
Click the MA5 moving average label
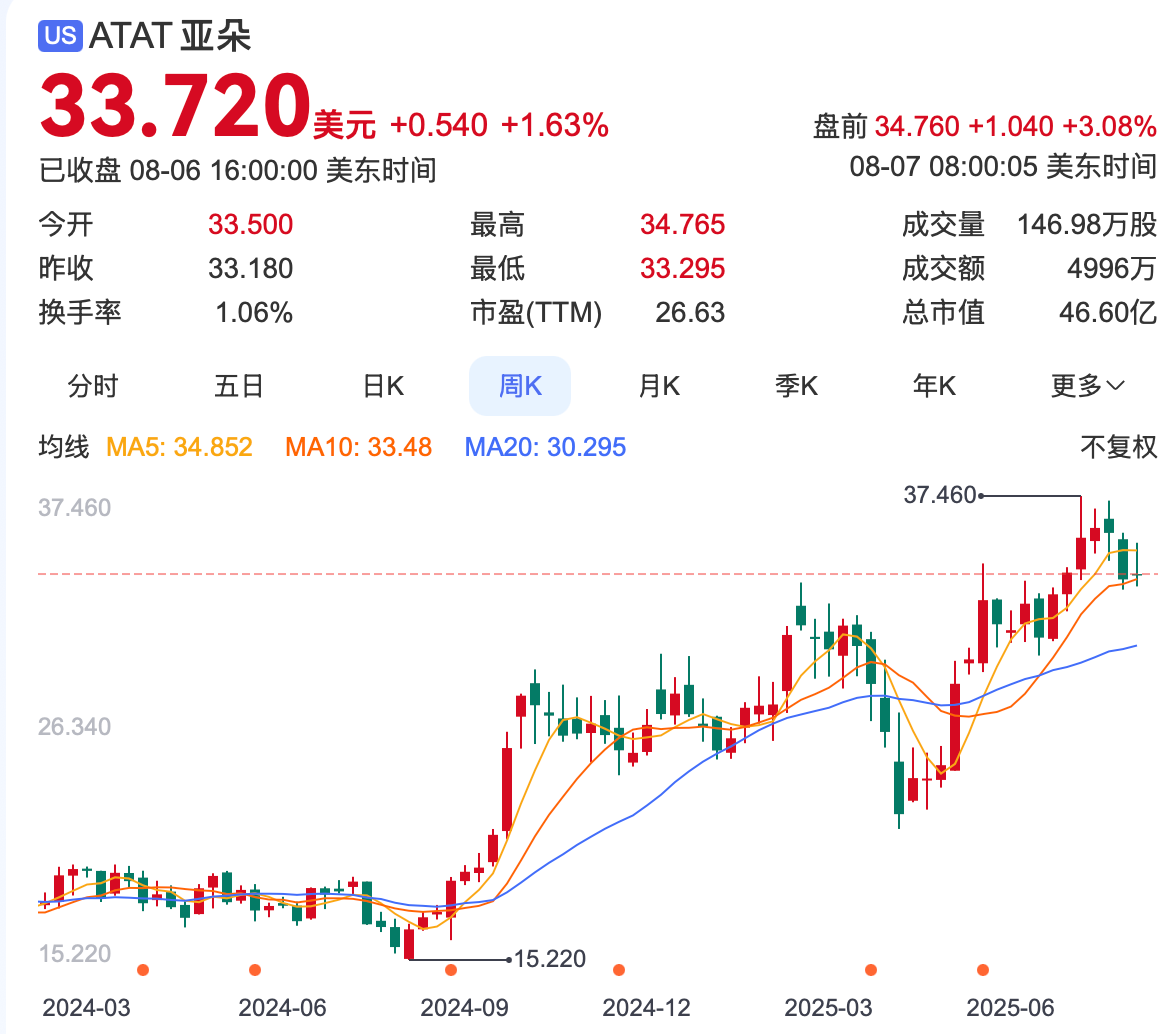pyautogui.click(x=179, y=446)
